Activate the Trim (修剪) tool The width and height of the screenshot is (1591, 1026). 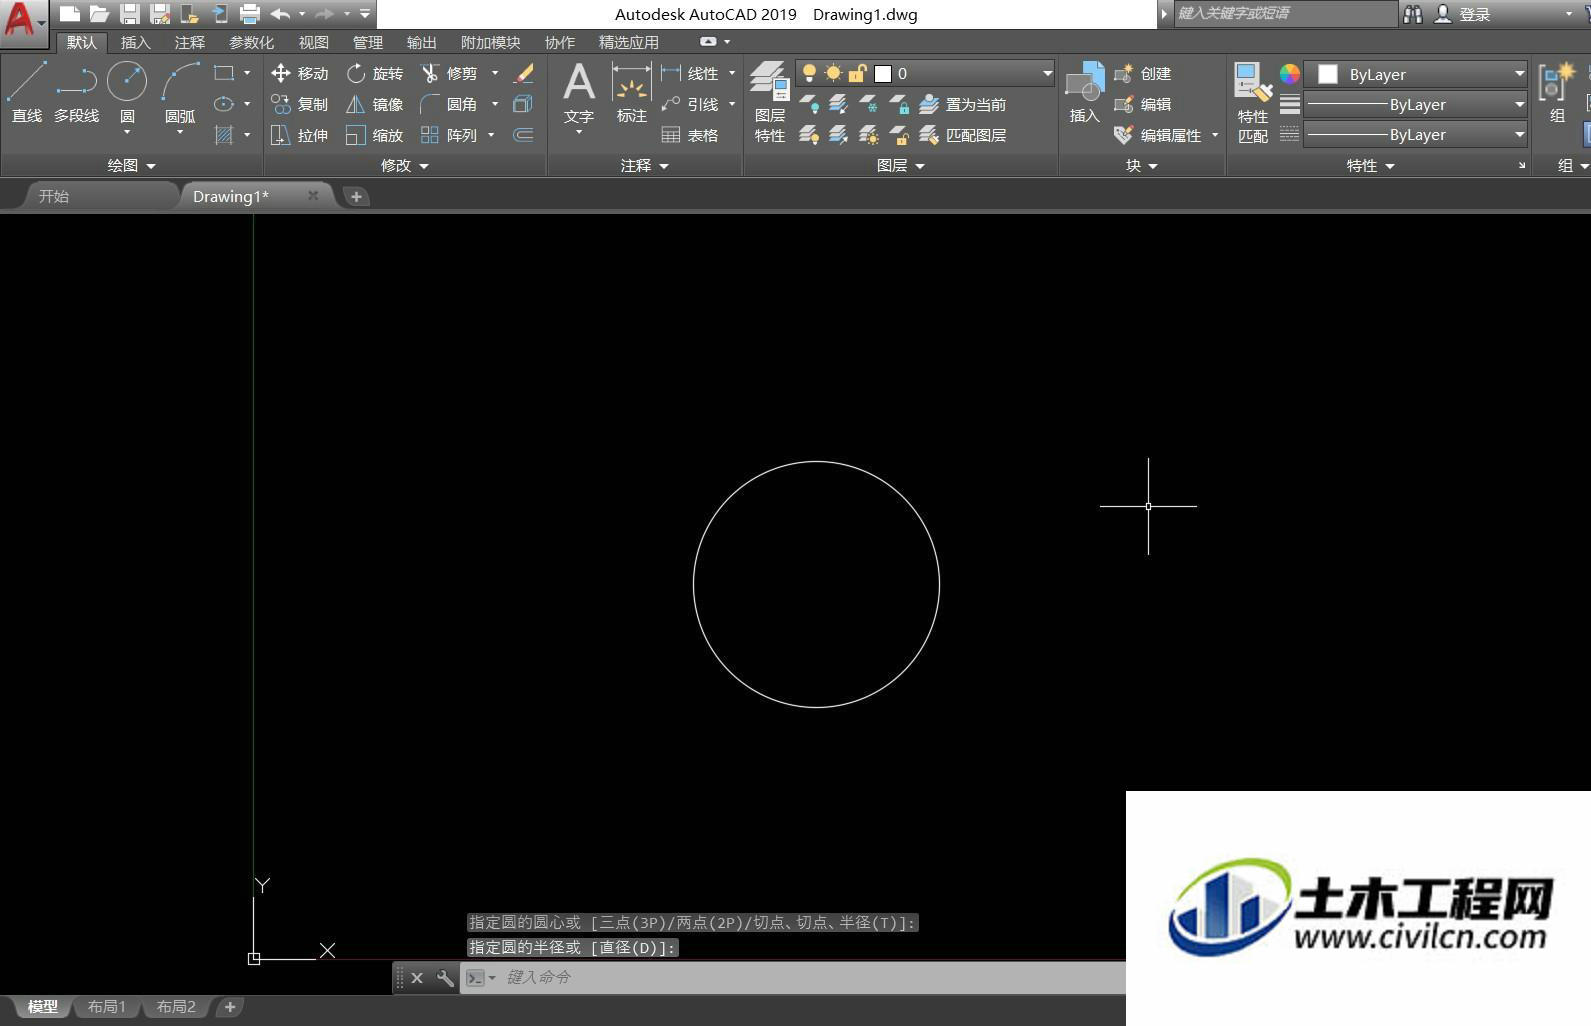(x=448, y=73)
